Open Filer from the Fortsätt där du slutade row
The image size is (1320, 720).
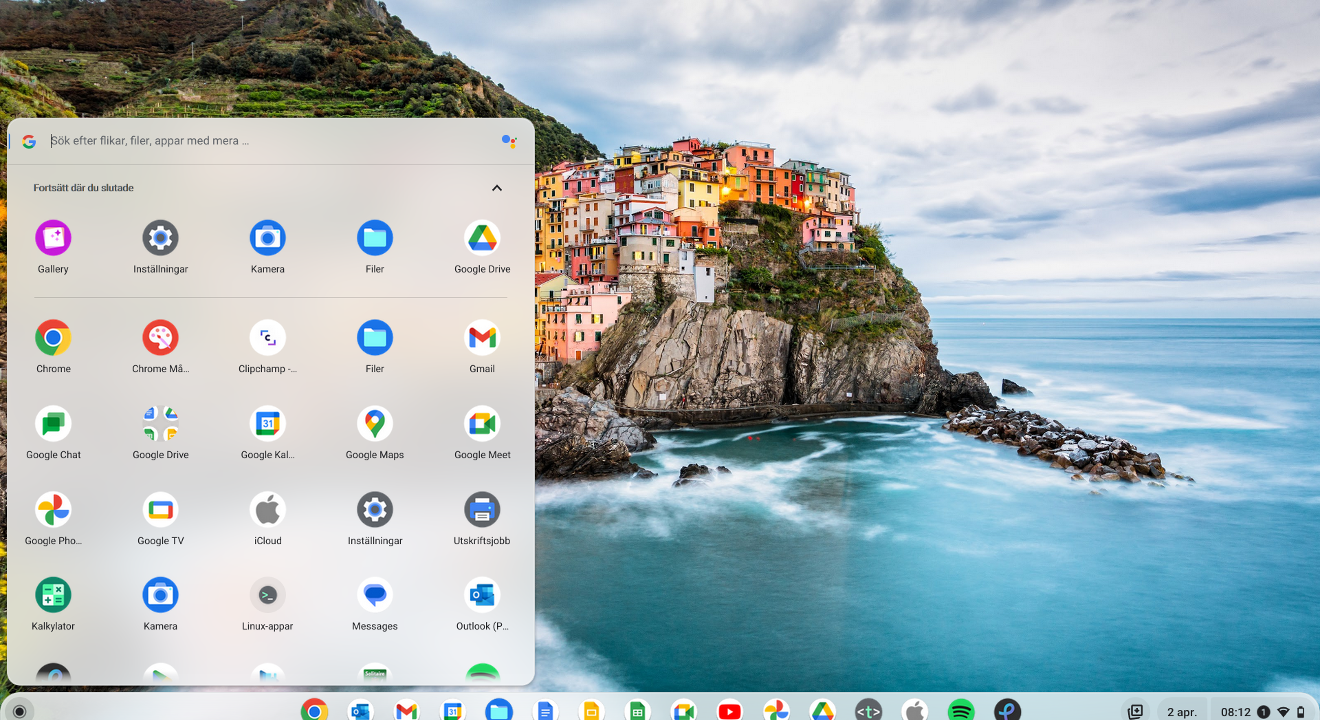(375, 238)
